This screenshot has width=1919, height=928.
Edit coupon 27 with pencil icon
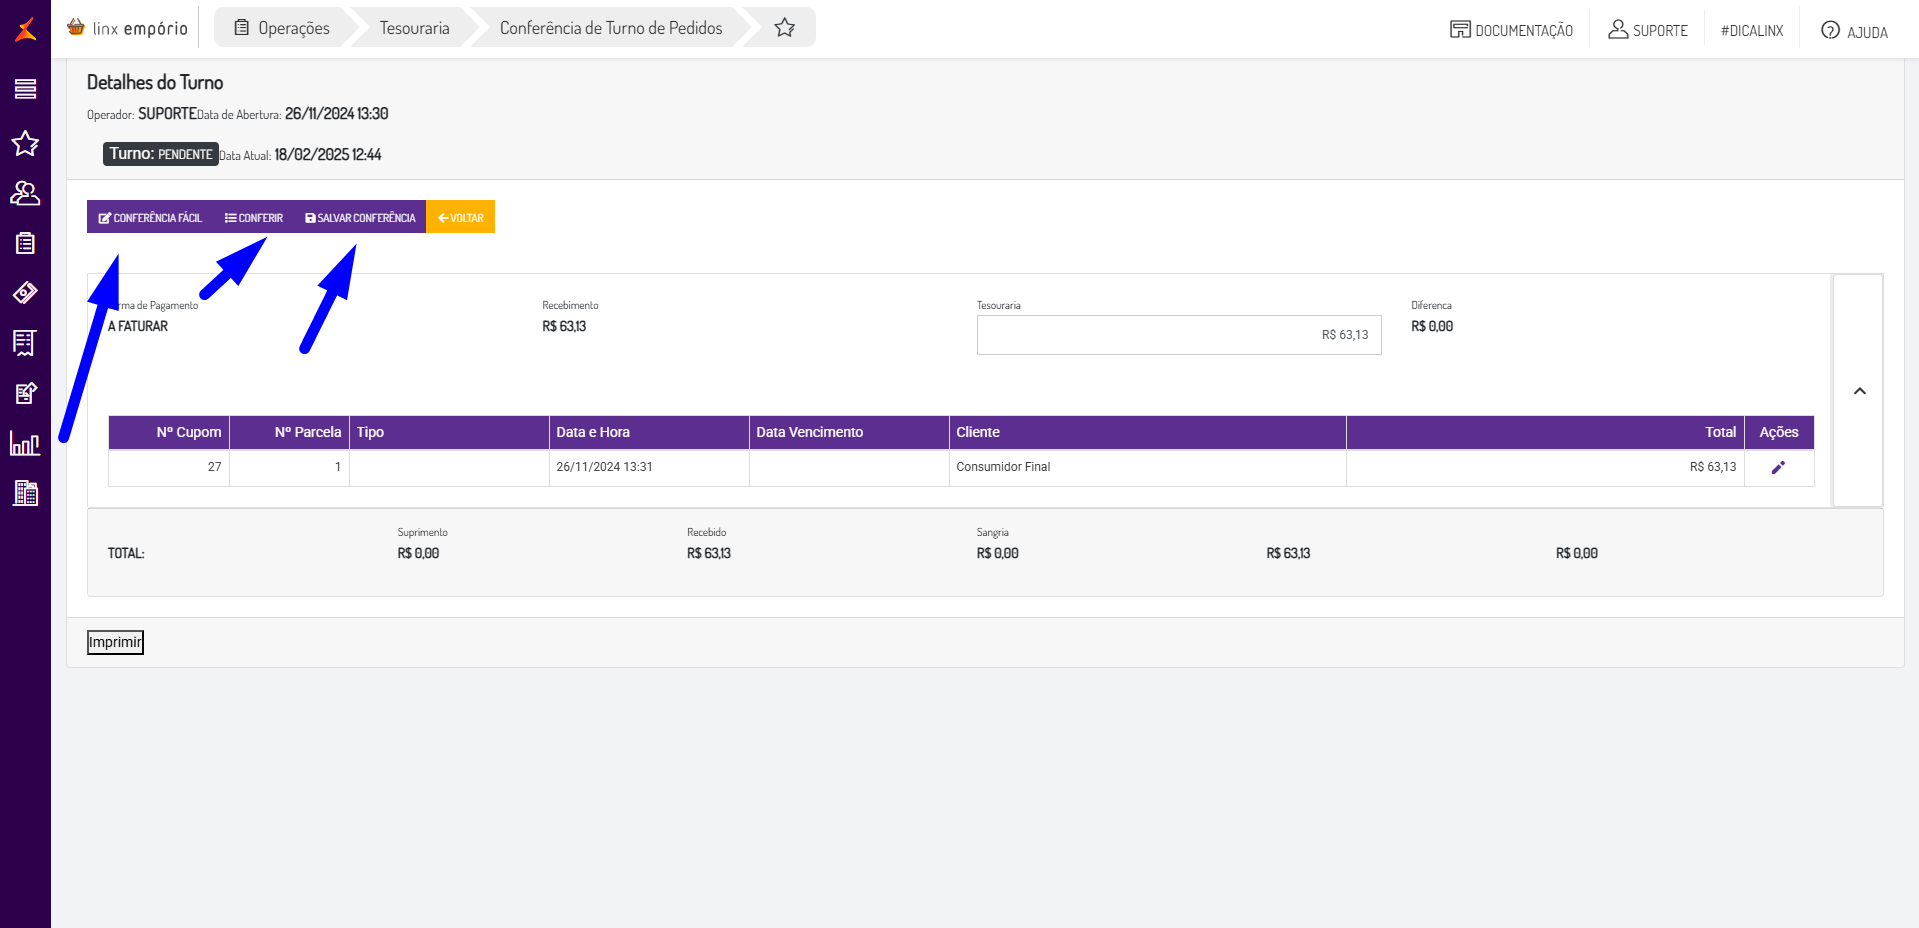point(1778,467)
